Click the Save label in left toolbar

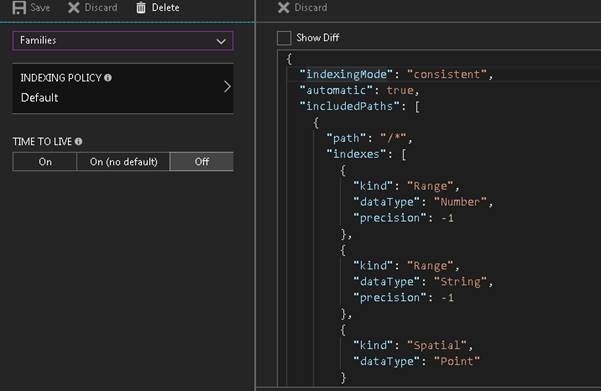coord(40,7)
